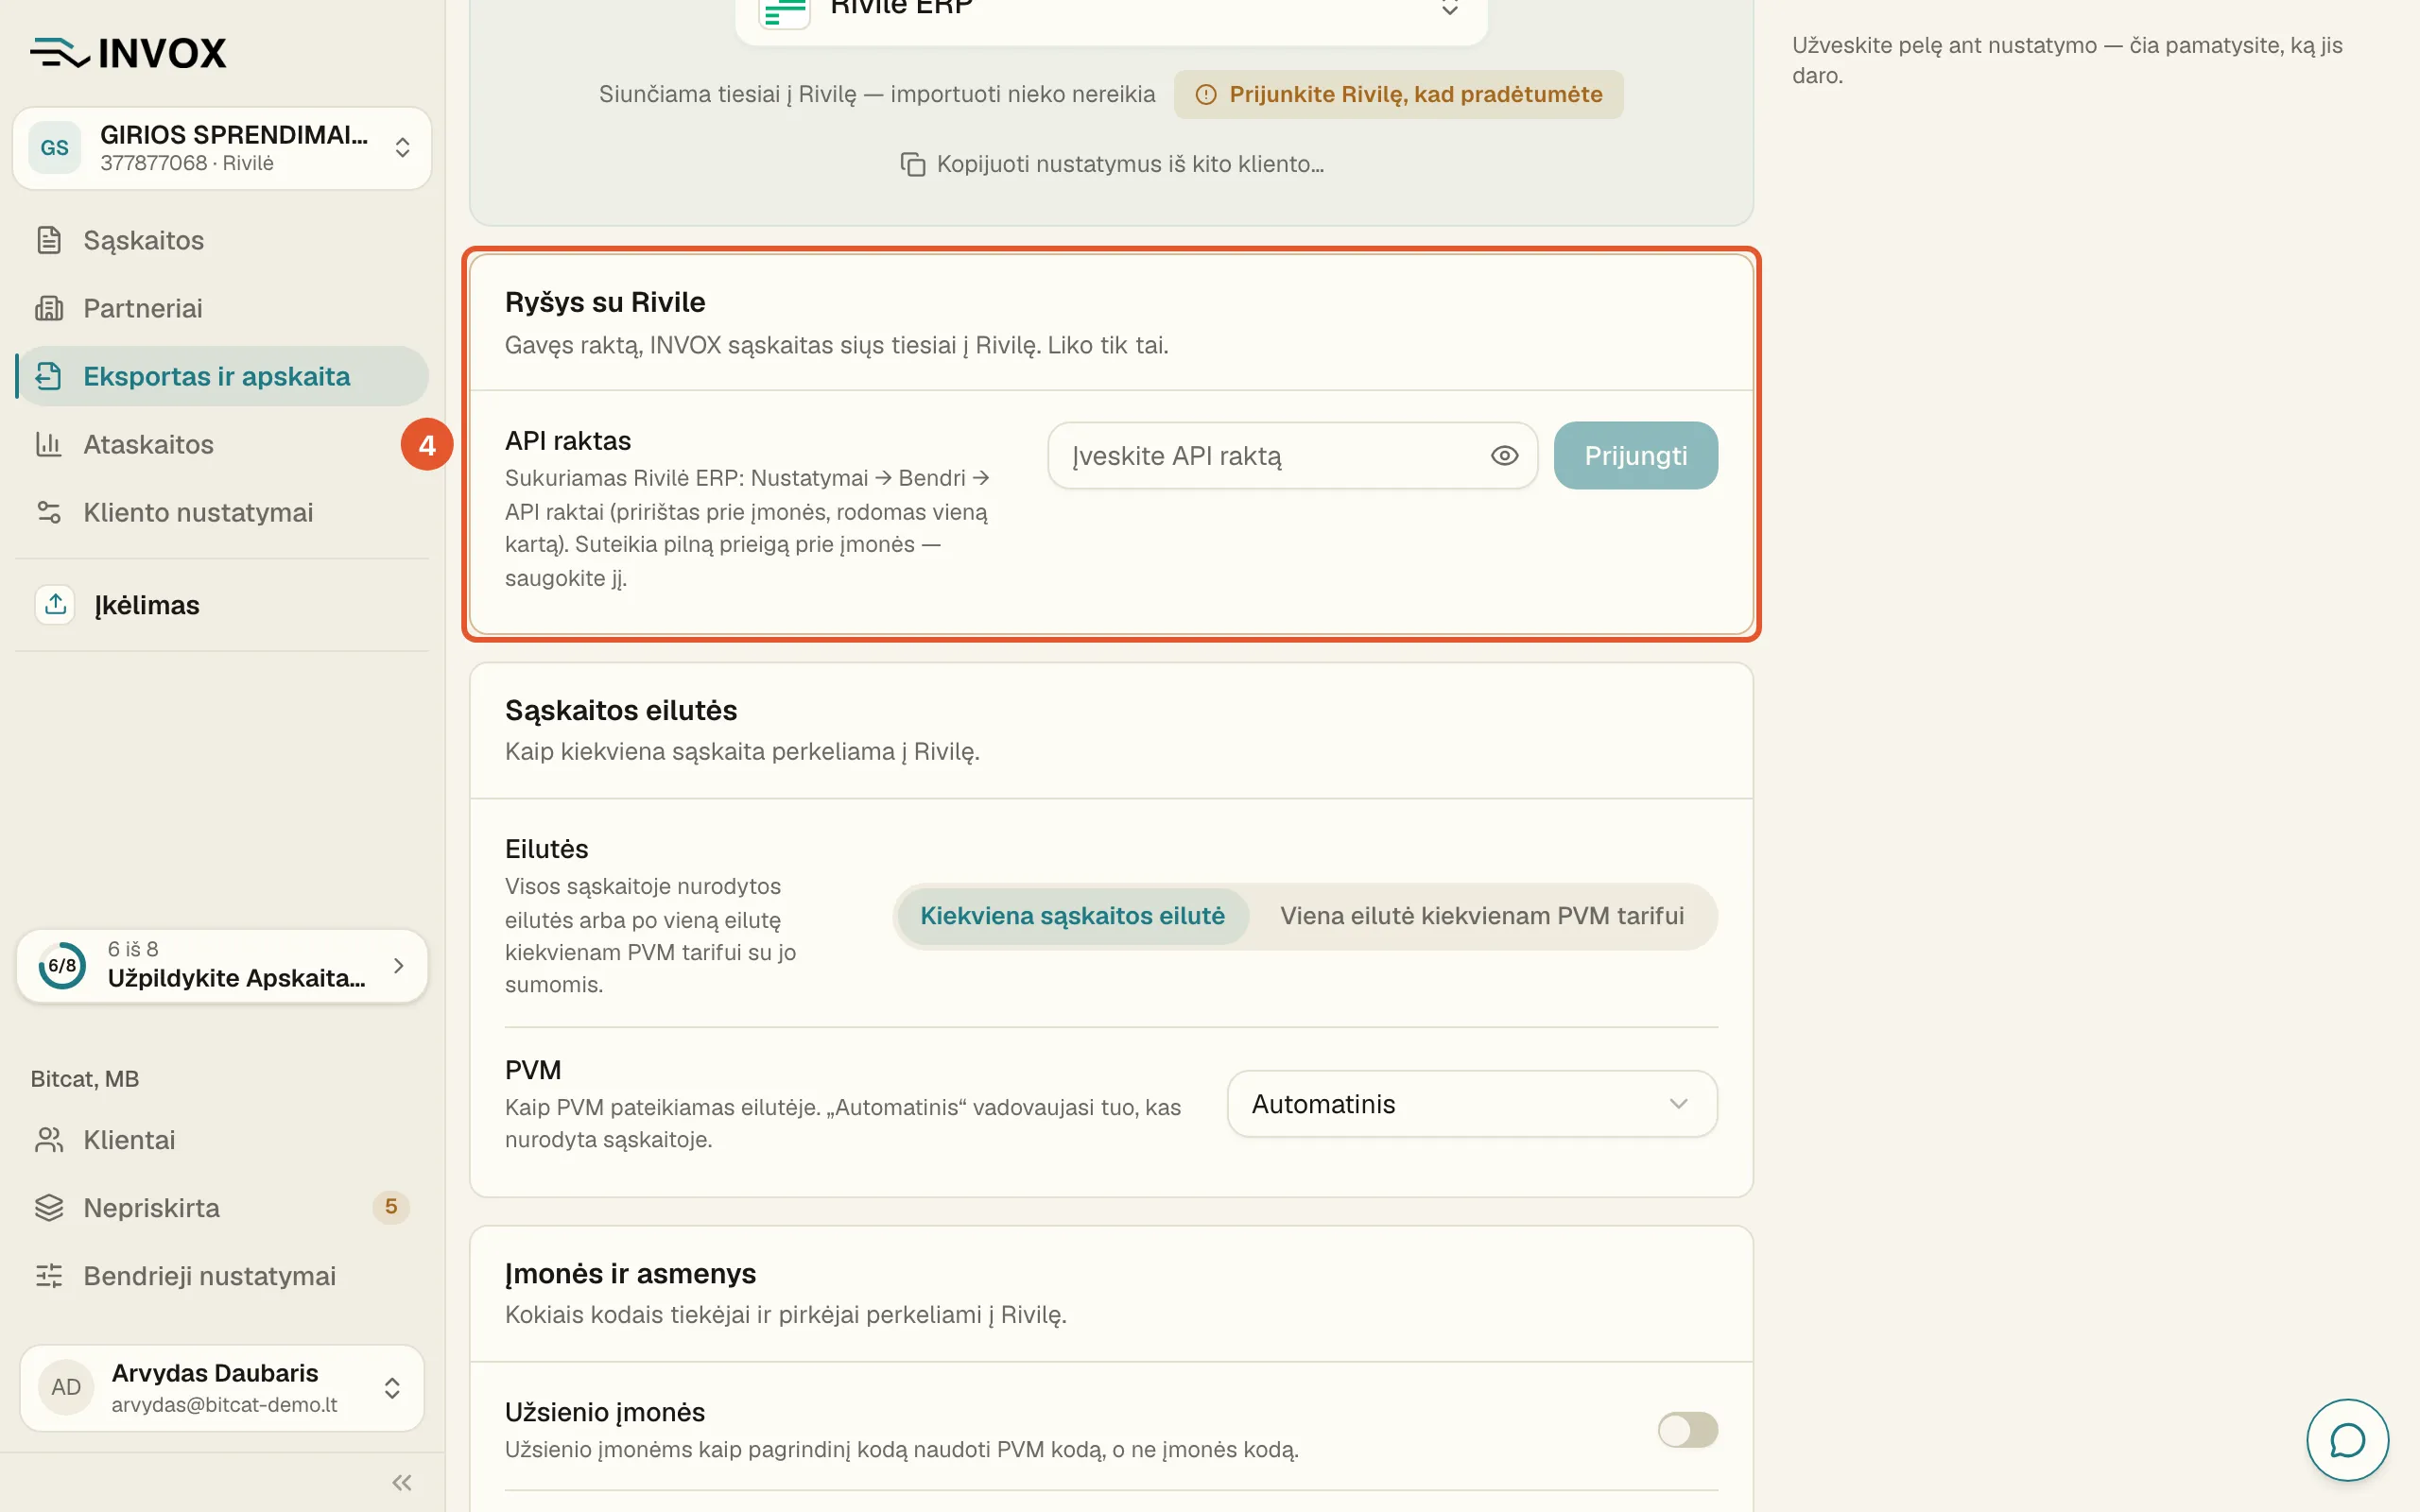Expand the GIRIOS SPRENDIMAI client switcher
The height and width of the screenshot is (1512, 2420).
click(x=222, y=148)
